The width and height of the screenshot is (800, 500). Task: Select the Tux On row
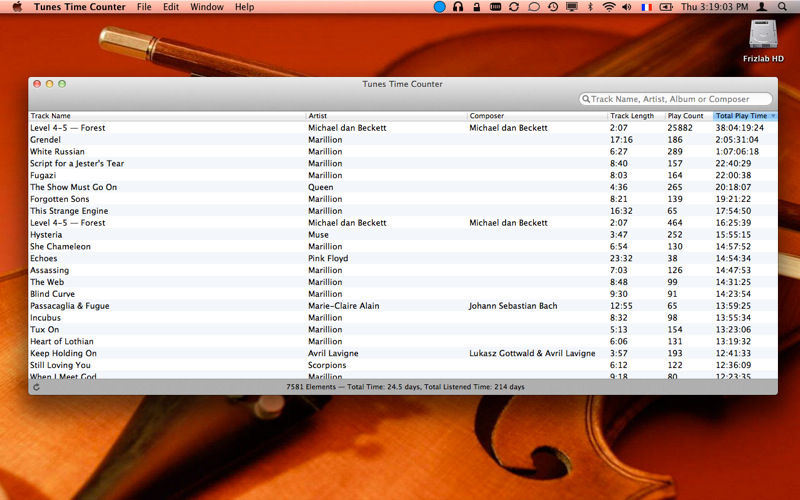(x=403, y=329)
